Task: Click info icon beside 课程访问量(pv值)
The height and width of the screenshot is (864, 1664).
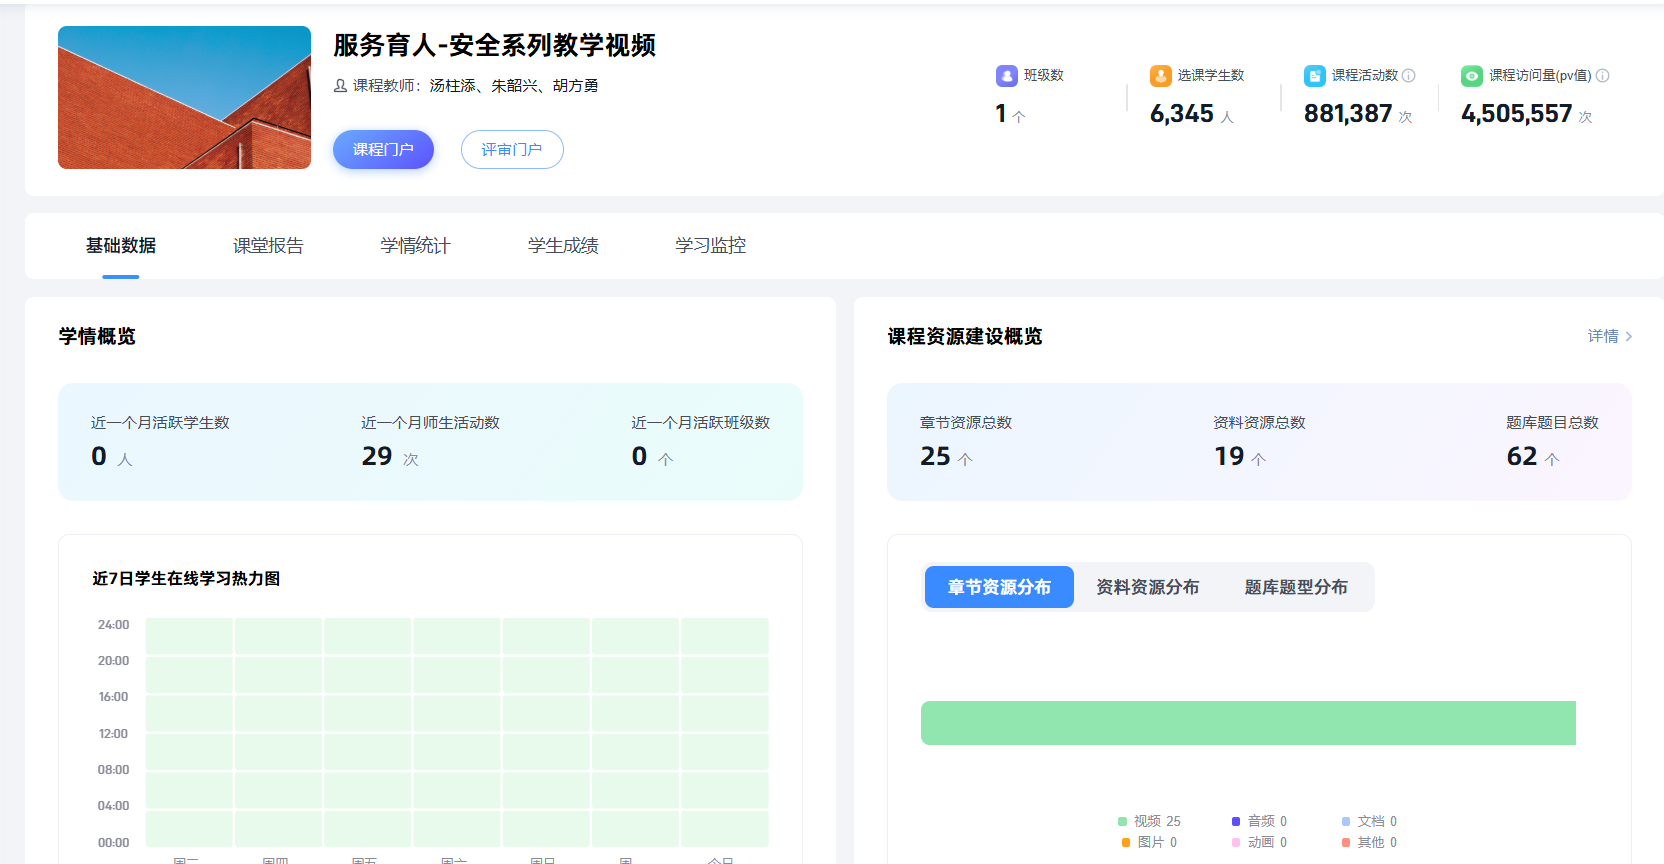Action: coord(1602,76)
